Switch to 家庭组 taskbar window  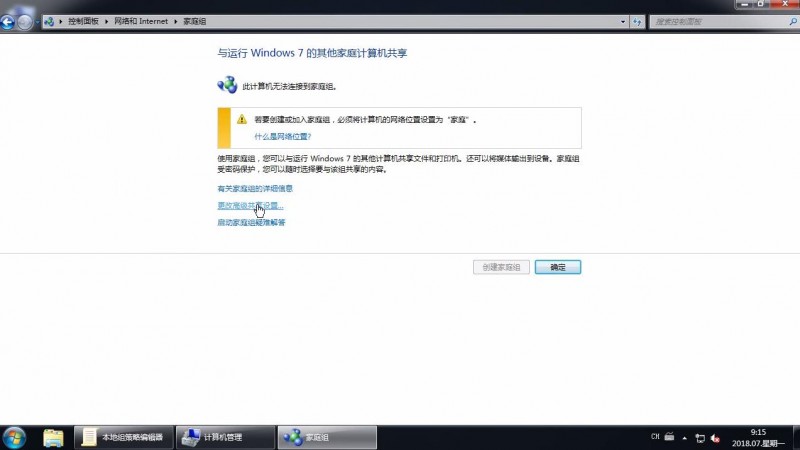tap(327, 437)
